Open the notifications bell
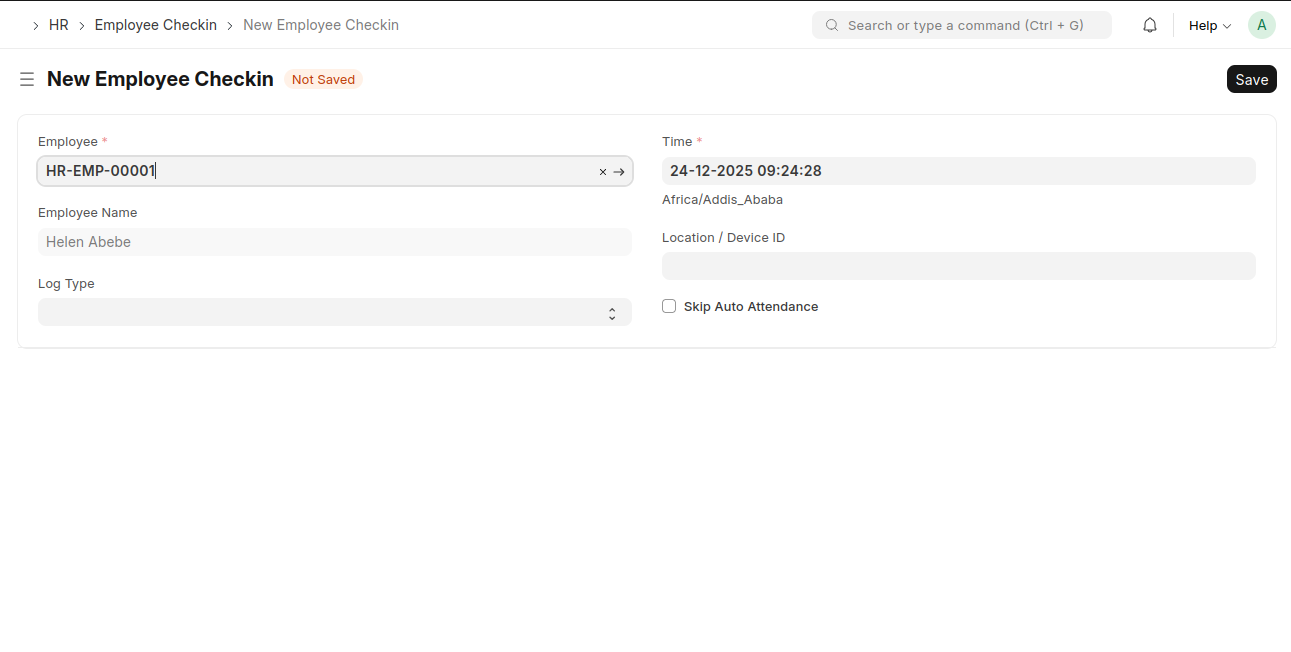Image resolution: width=1291 pixels, height=652 pixels. click(x=1150, y=25)
